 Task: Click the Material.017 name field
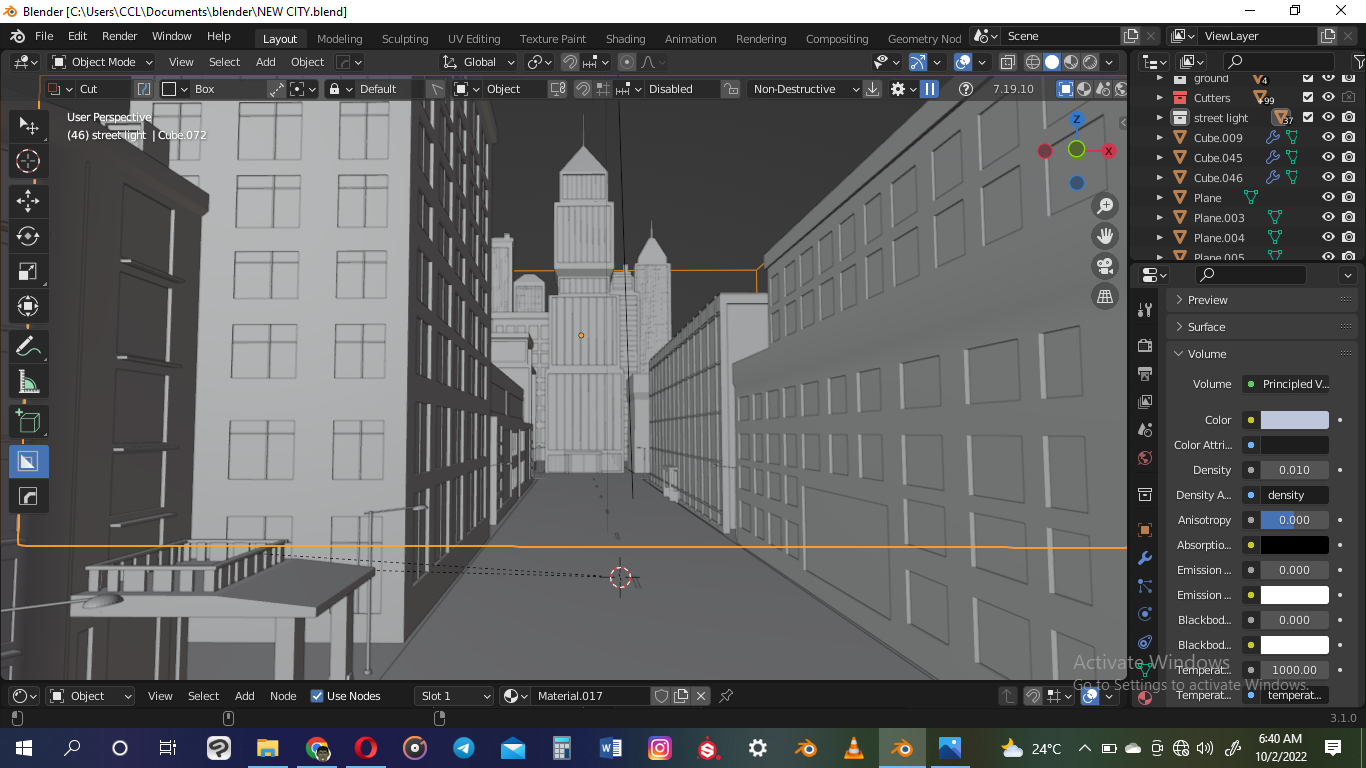pos(592,696)
